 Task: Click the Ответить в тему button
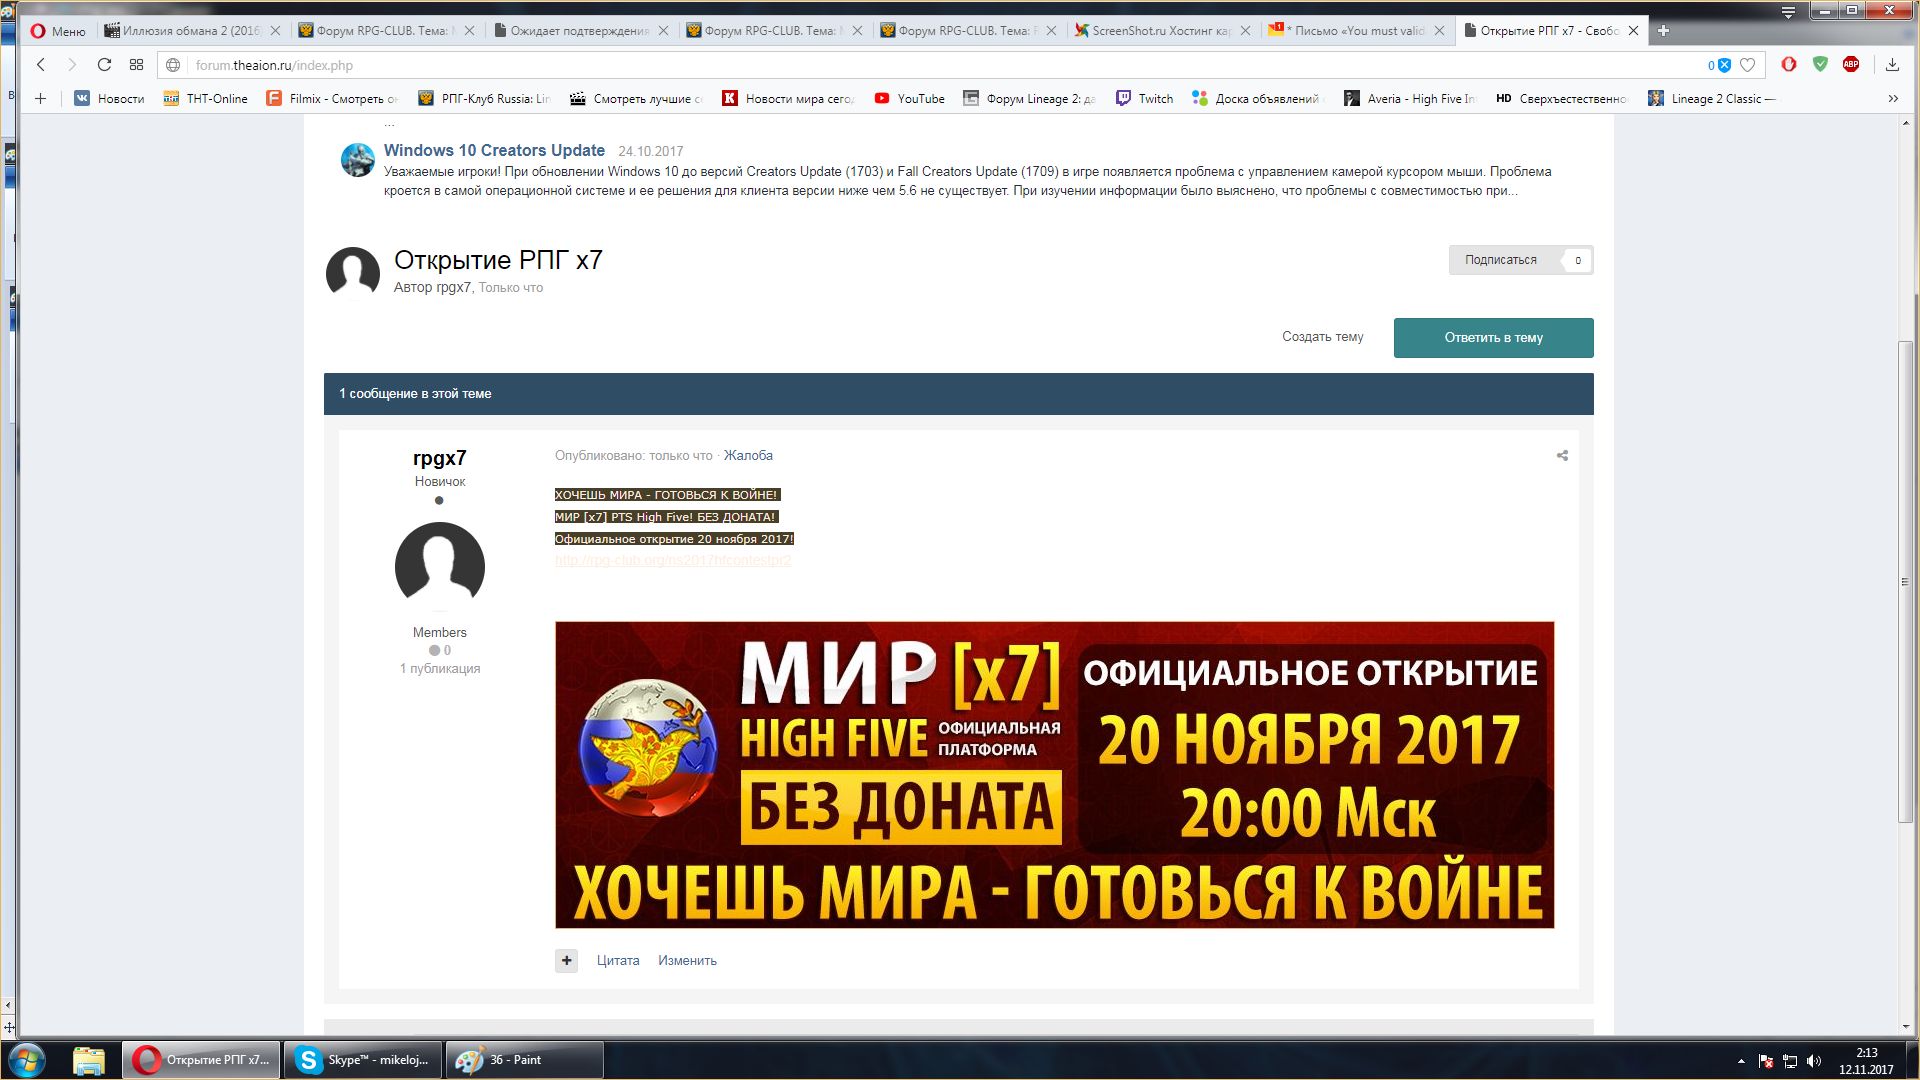(1493, 338)
